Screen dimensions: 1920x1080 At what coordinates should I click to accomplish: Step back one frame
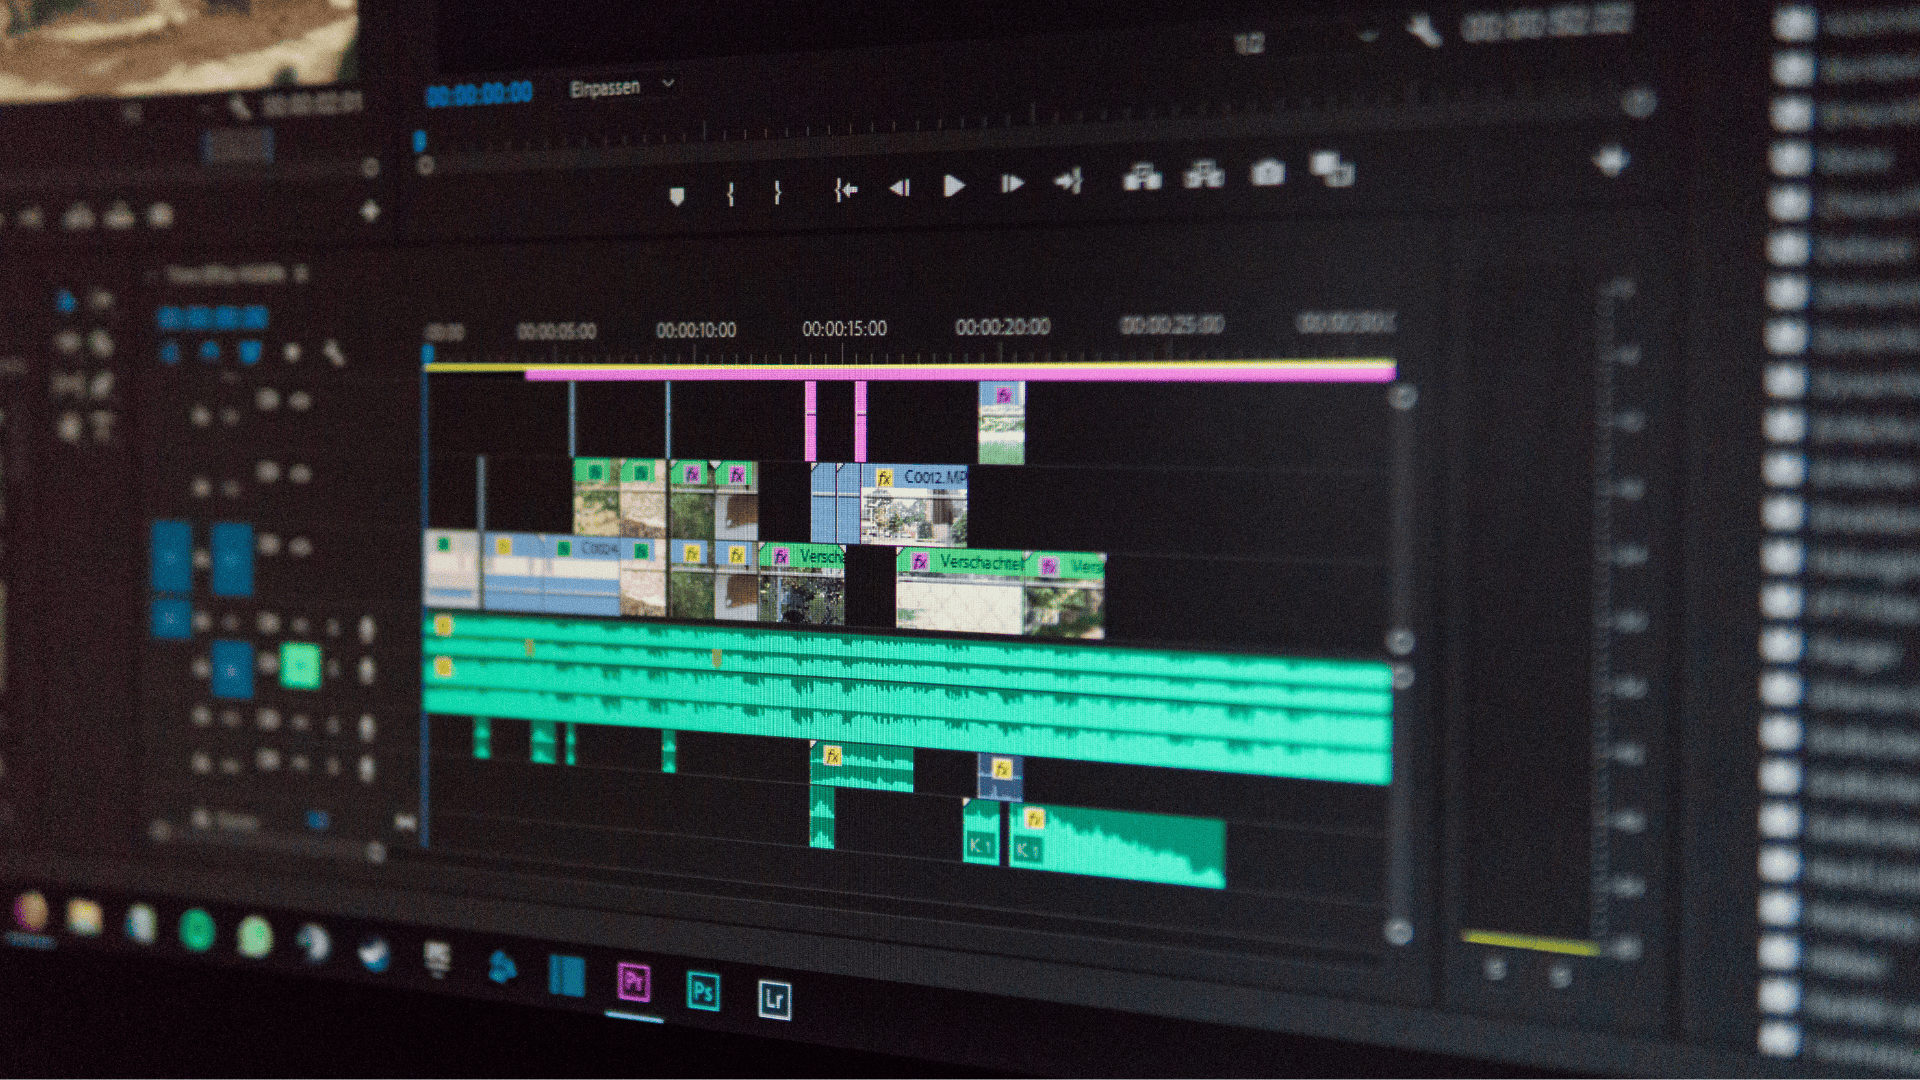pos(899,187)
